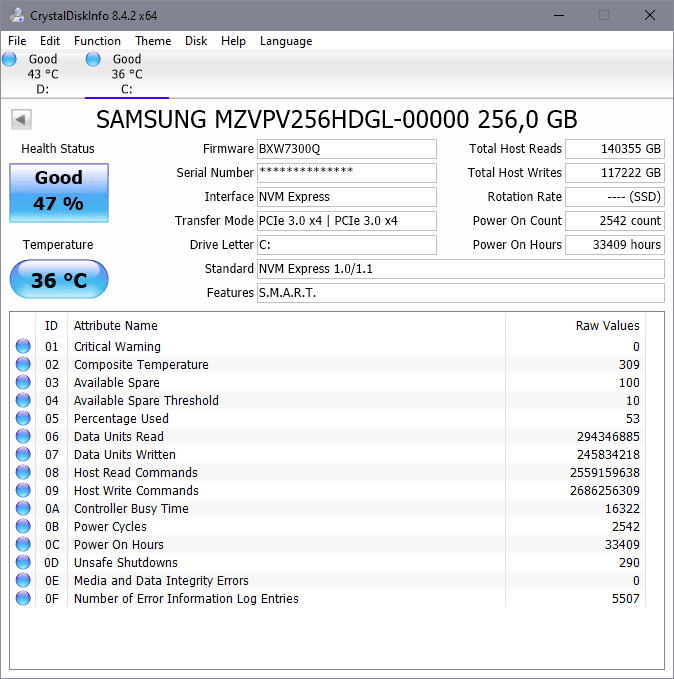Select the Data Units Read attribute text
The image size is (674, 679).
(x=119, y=436)
